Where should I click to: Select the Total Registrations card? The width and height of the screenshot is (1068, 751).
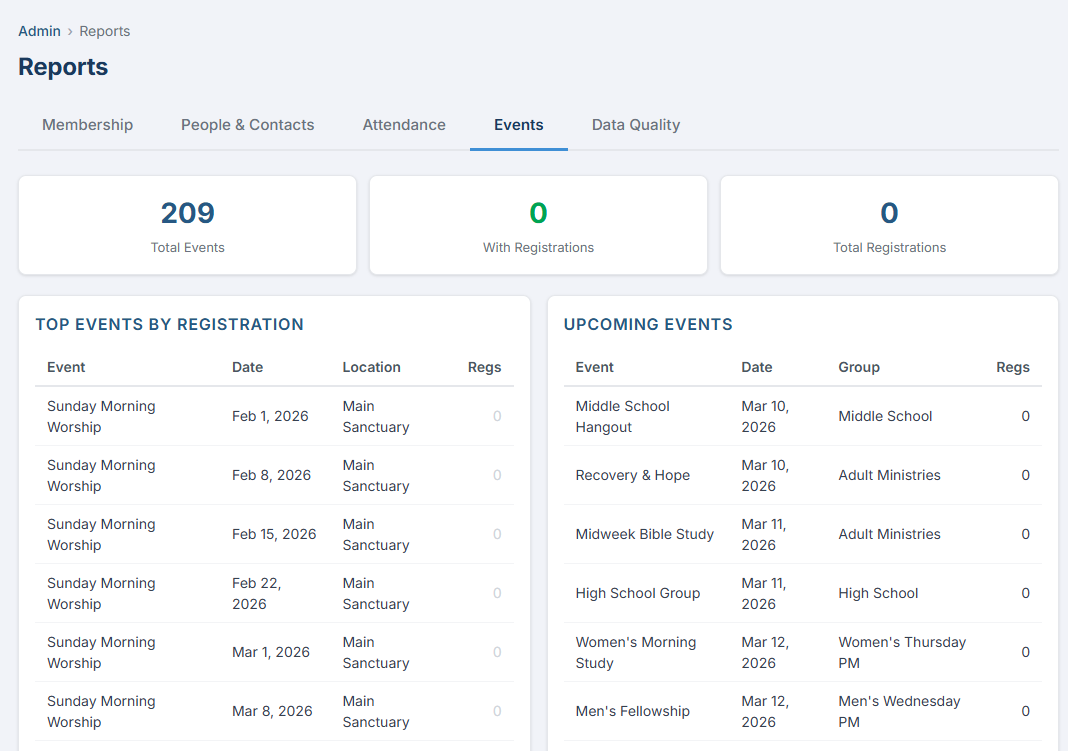pyautogui.click(x=889, y=225)
